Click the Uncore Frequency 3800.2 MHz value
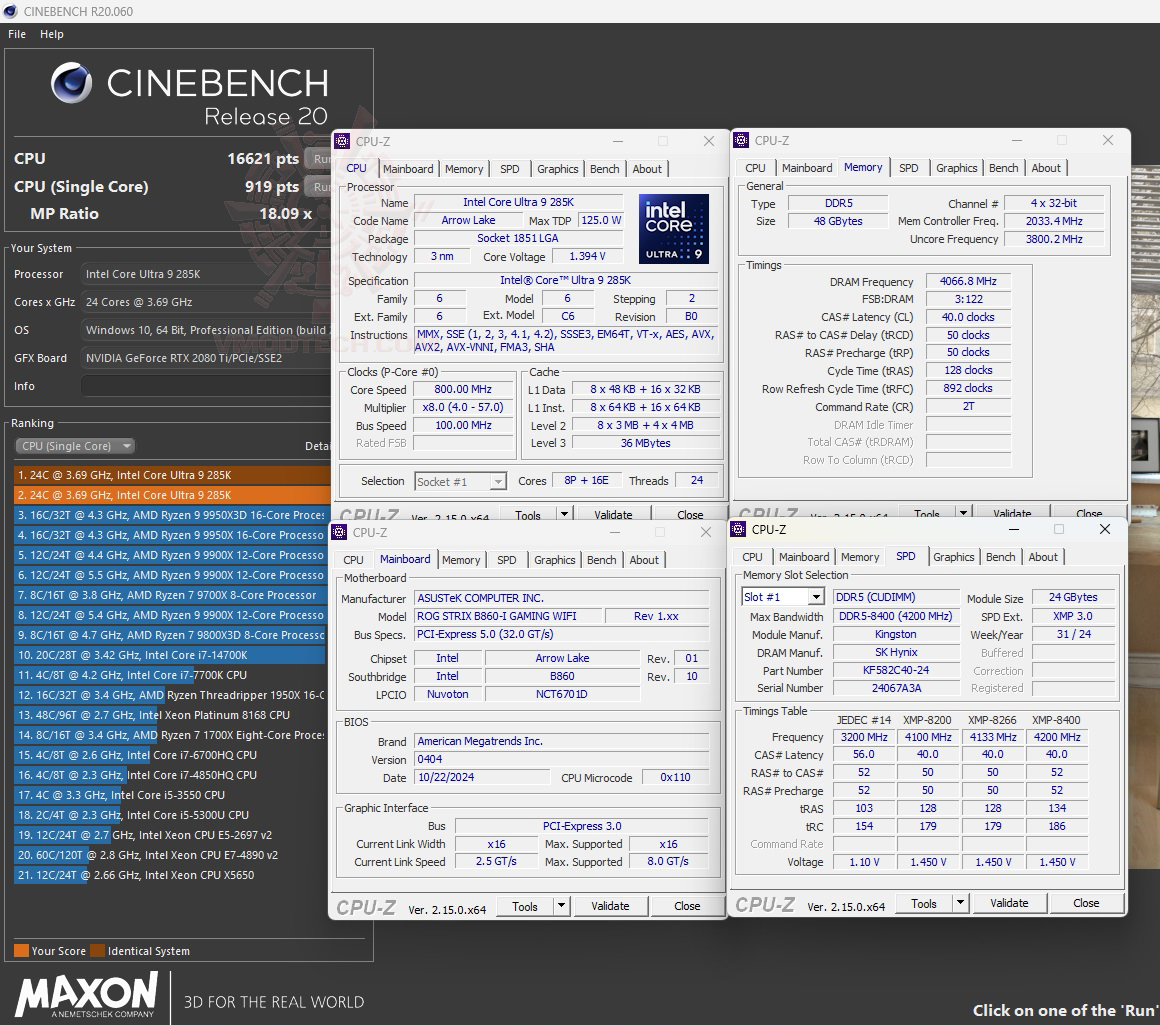 coord(1053,239)
